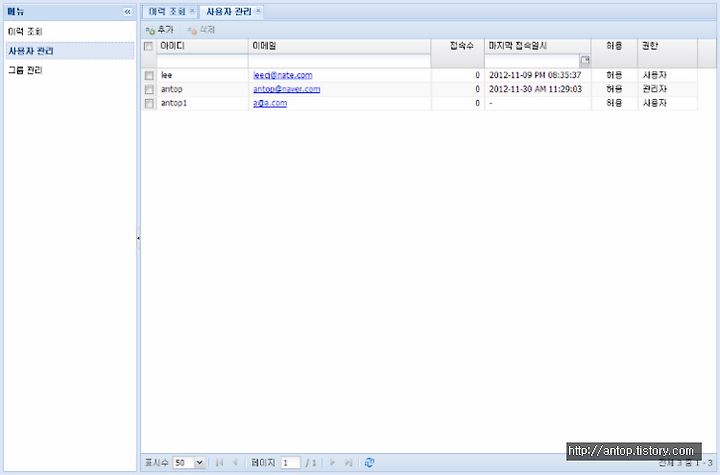Viewport: 720px width, 475px height.
Task: Open the a@a.com email link
Action: 270,103
